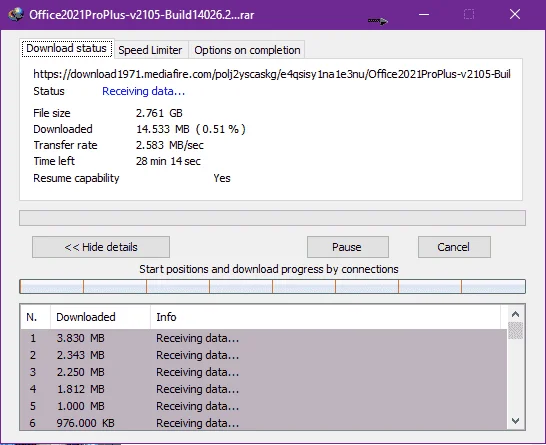The height and width of the screenshot is (445, 546).
Task: Select connection row 2 with 2.343 MB
Action: 264,355
